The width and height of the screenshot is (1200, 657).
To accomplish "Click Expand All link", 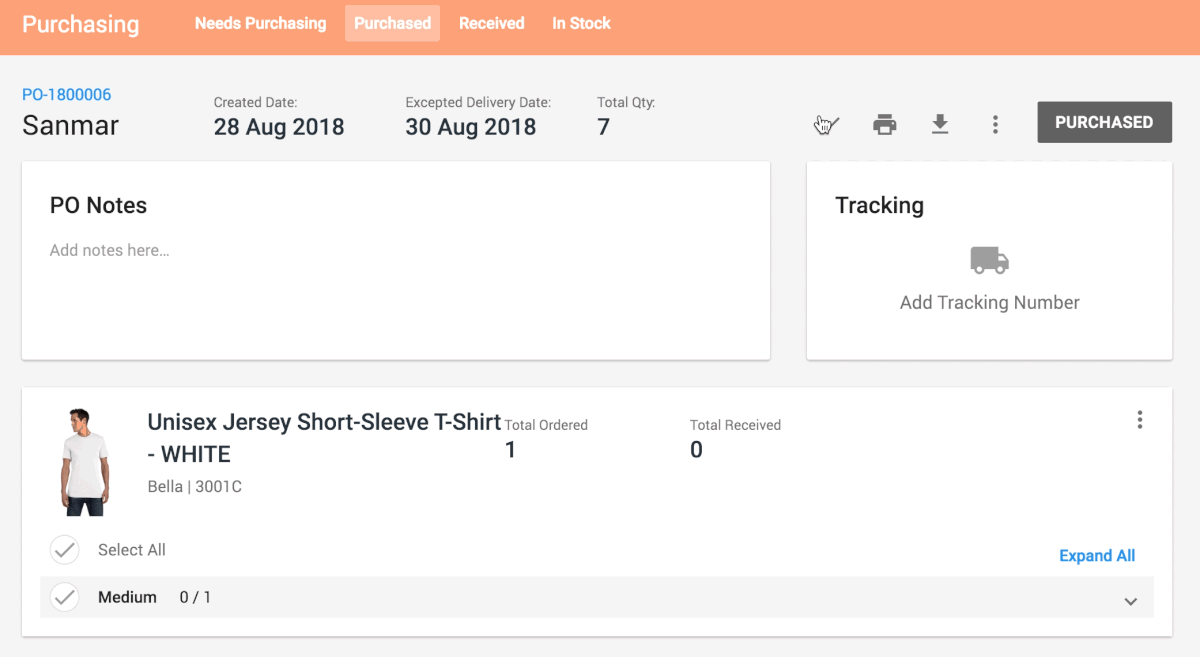I will pyautogui.click(x=1097, y=556).
